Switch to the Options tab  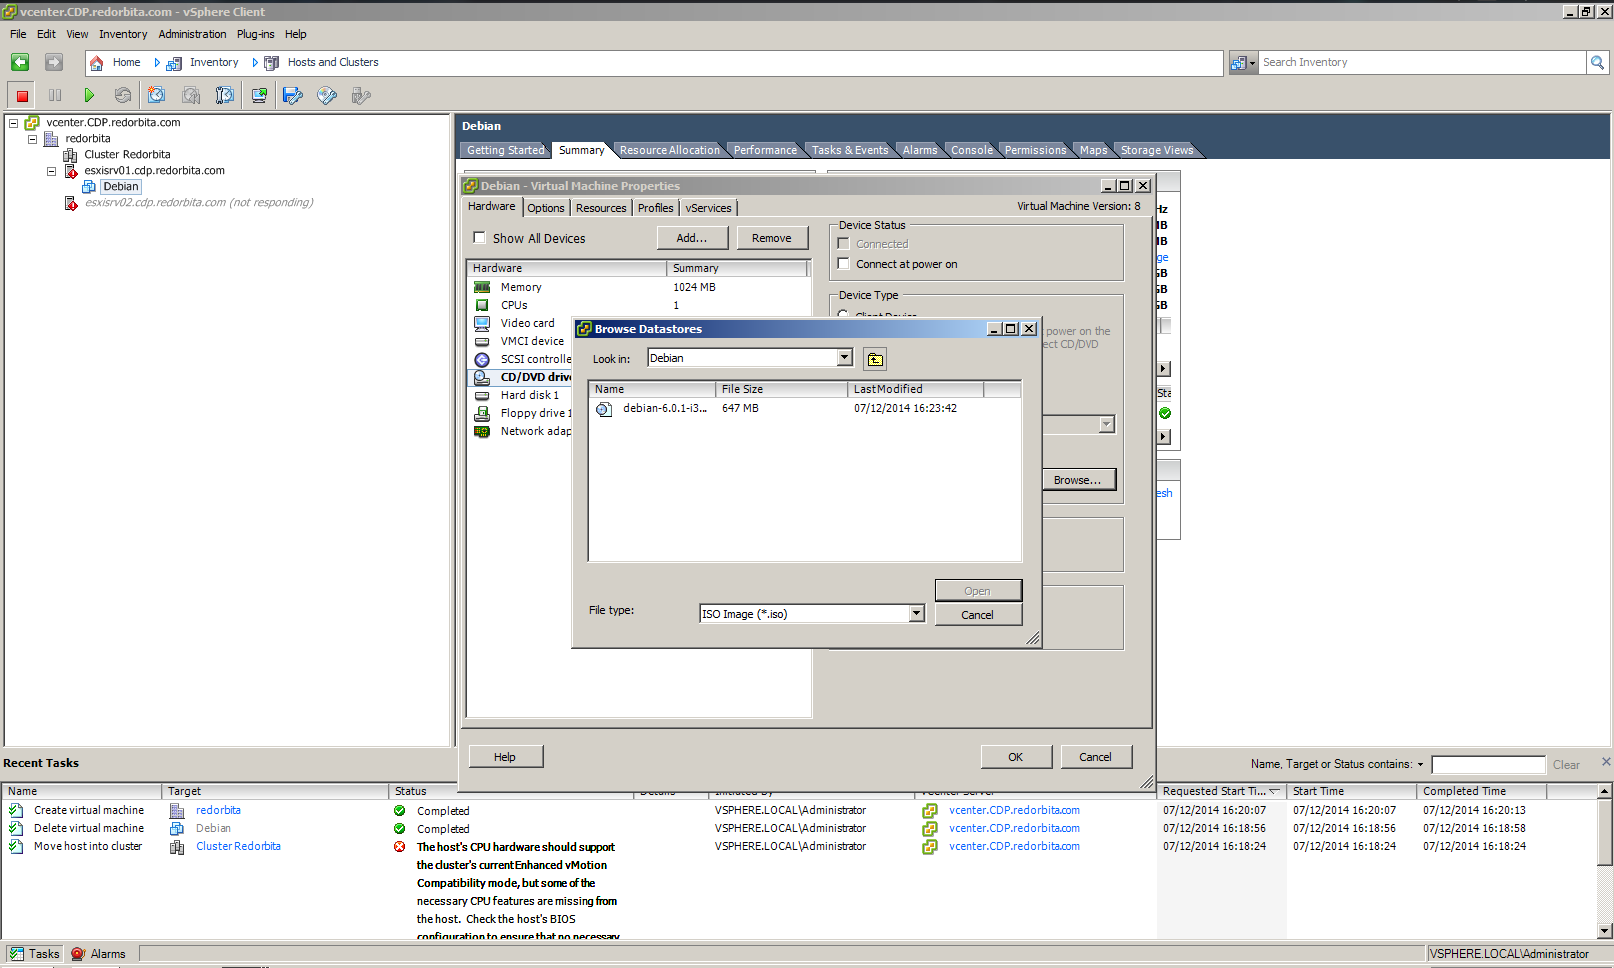pos(546,208)
